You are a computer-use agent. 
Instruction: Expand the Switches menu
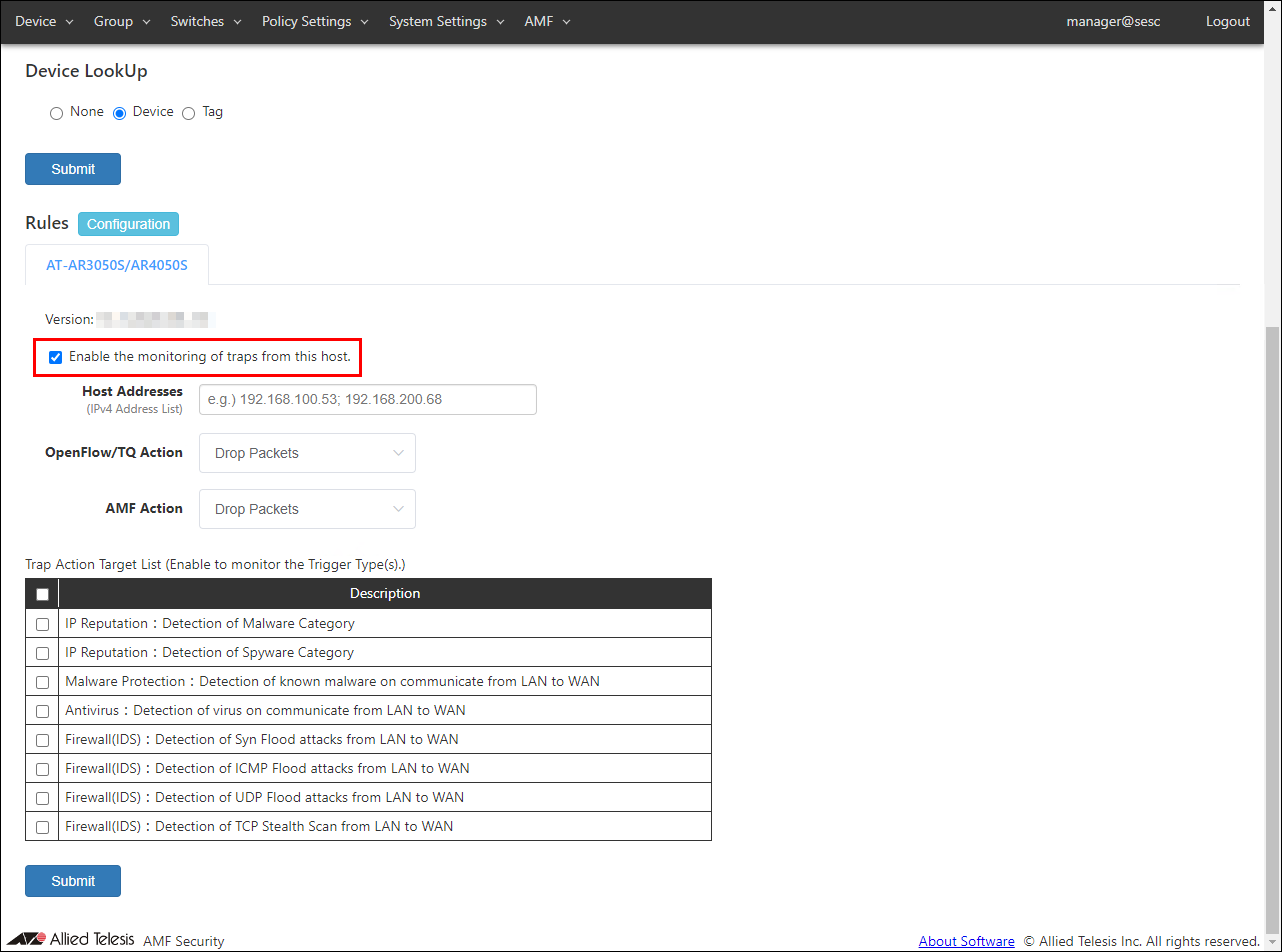click(205, 21)
